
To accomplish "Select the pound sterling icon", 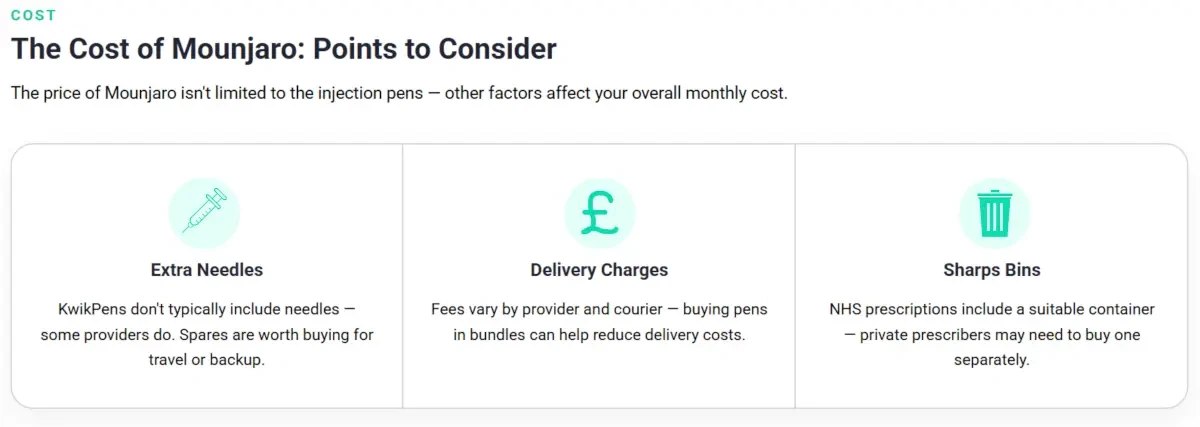I will click(x=599, y=213).
